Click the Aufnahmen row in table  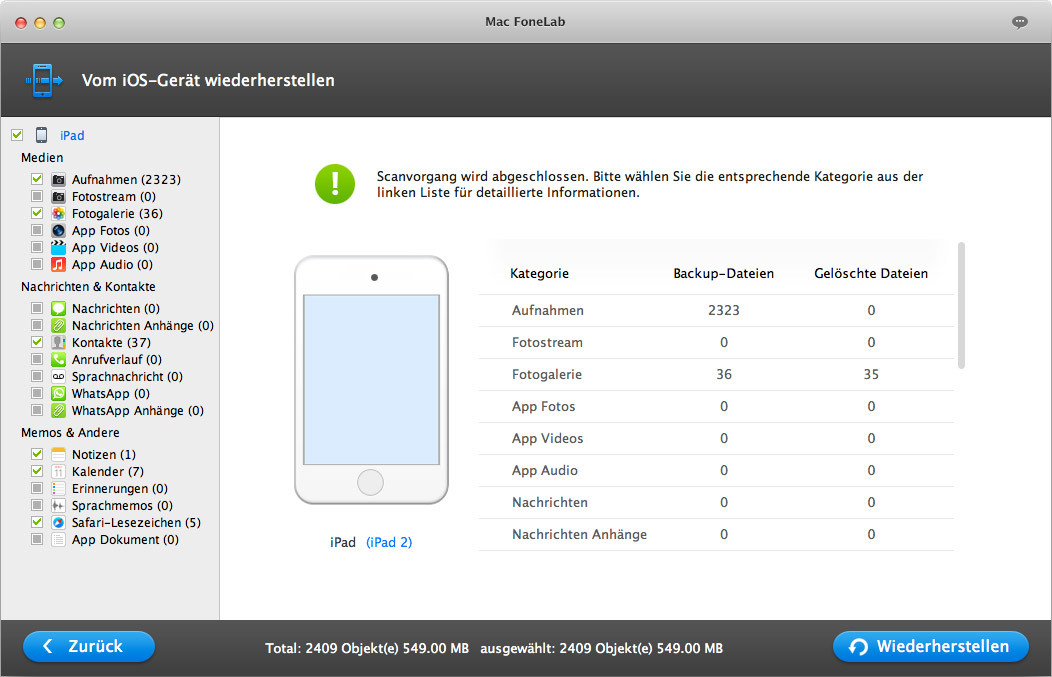tap(716, 311)
